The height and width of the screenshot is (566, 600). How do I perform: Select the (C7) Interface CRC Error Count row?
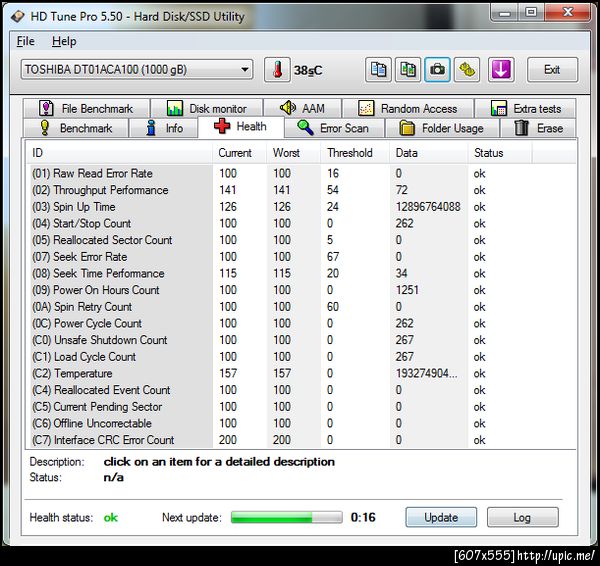pyautogui.click(x=300, y=440)
